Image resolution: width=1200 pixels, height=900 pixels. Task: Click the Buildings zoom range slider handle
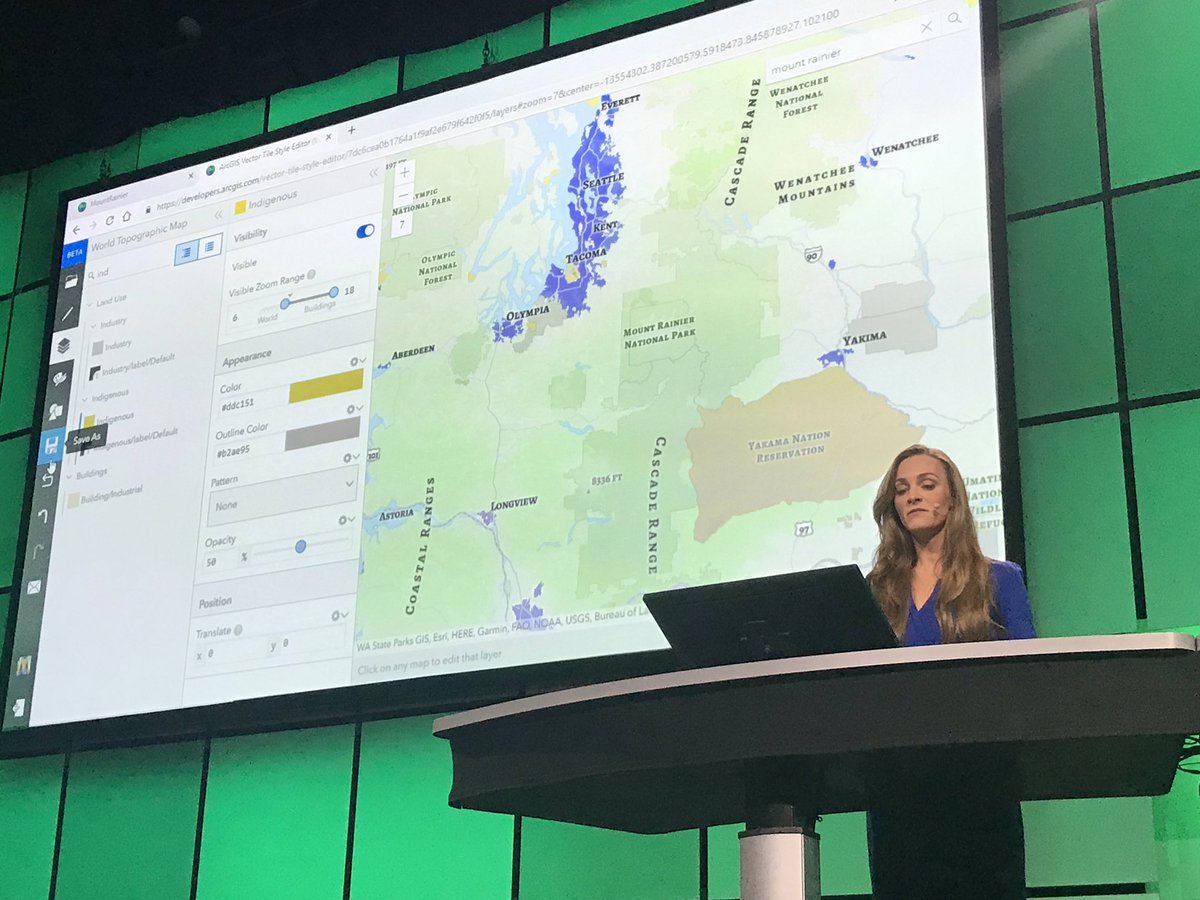333,291
